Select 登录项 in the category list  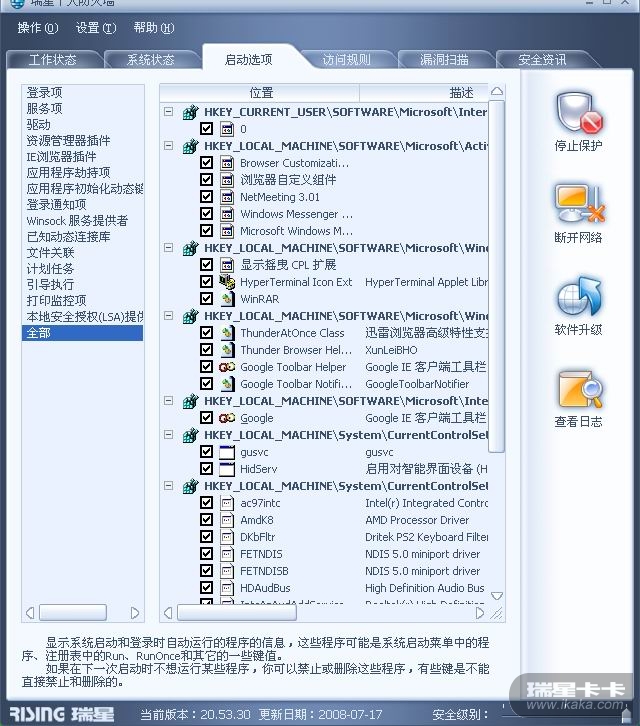(44, 93)
